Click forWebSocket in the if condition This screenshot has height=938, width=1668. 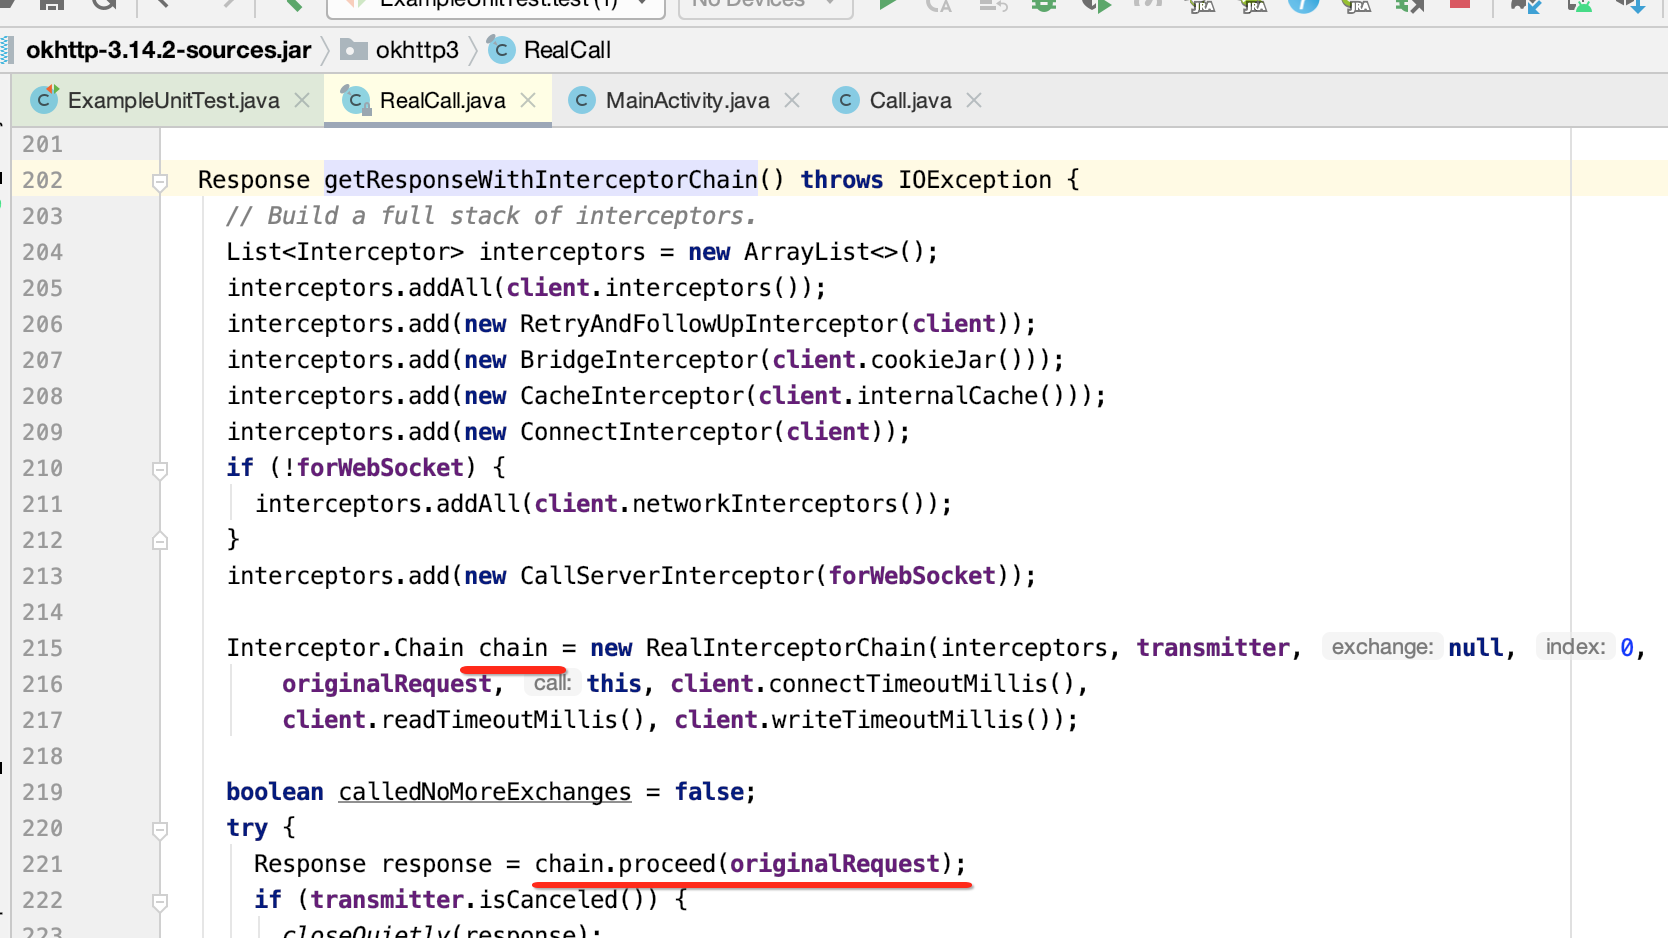point(380,468)
